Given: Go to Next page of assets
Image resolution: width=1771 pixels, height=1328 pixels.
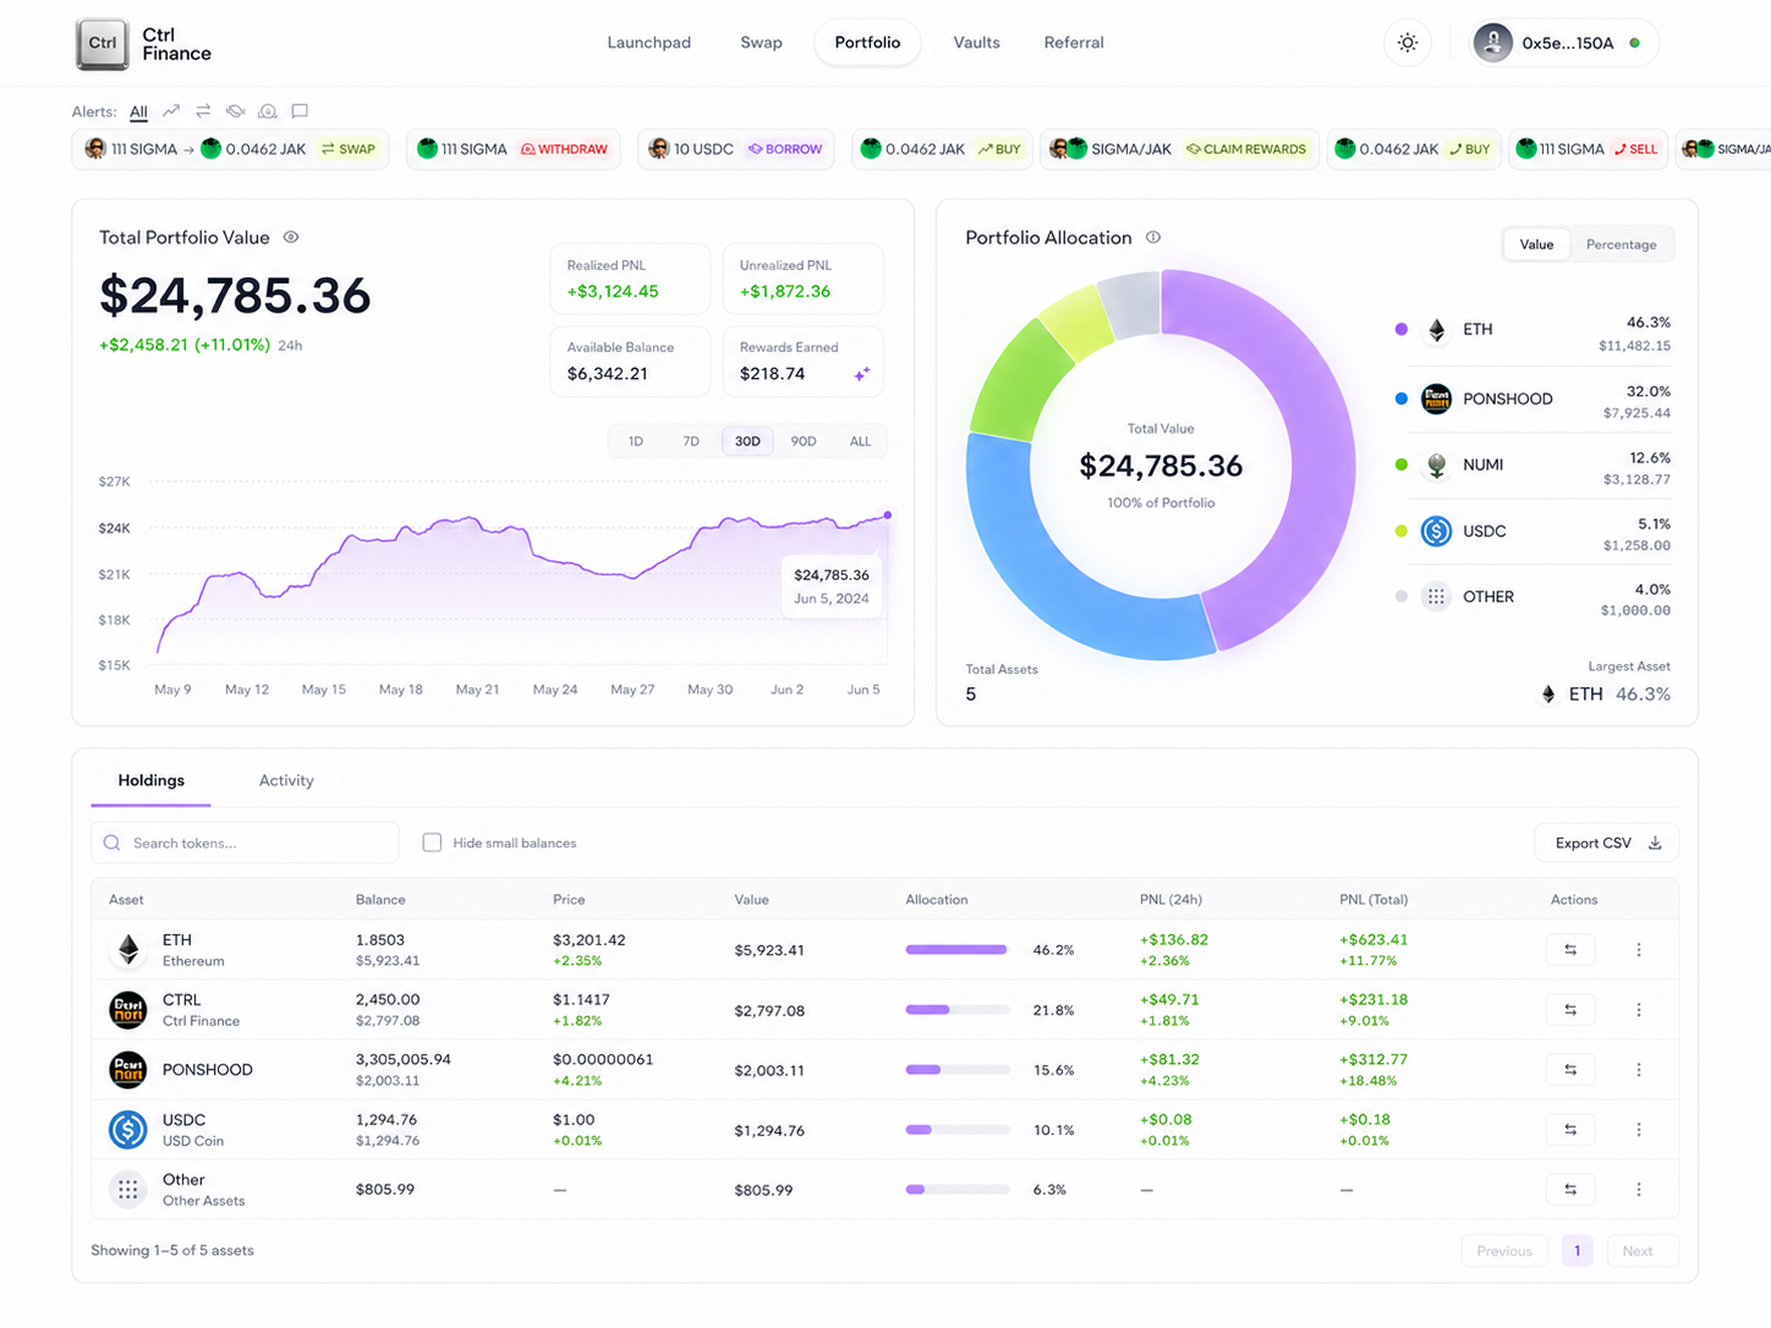Looking at the screenshot, I should click(1642, 1251).
